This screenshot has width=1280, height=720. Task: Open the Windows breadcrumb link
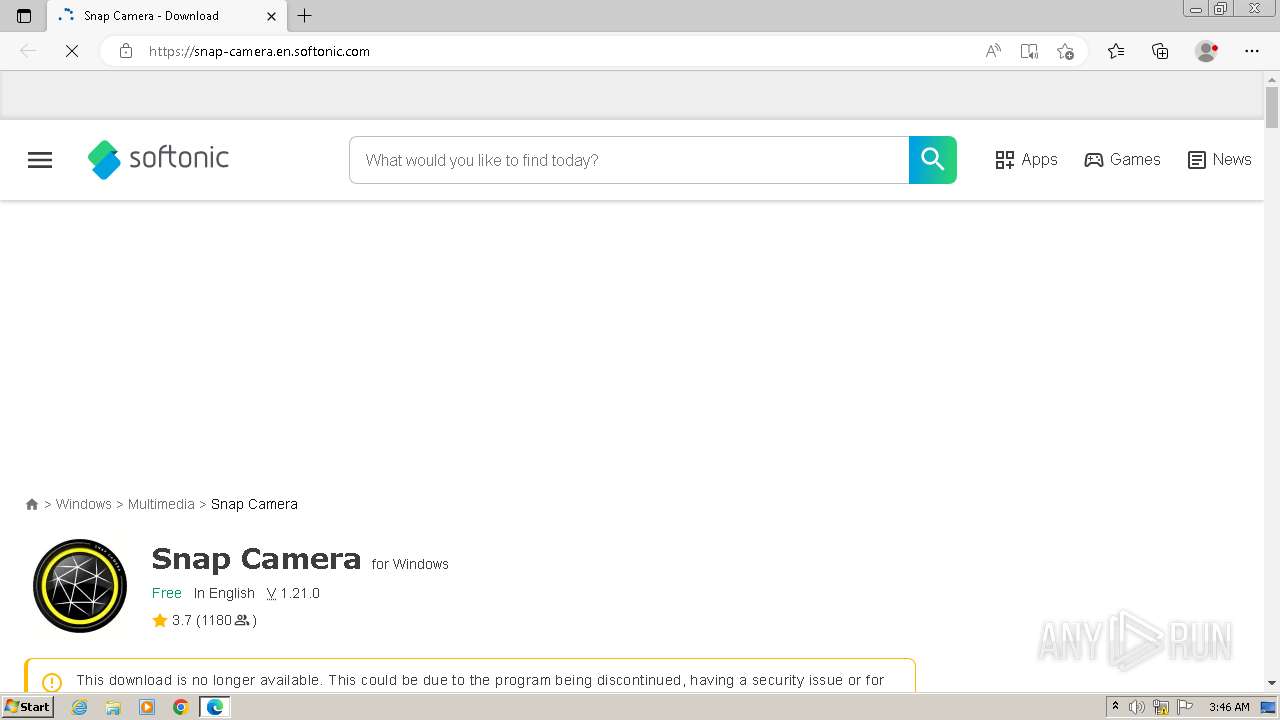[x=84, y=504]
